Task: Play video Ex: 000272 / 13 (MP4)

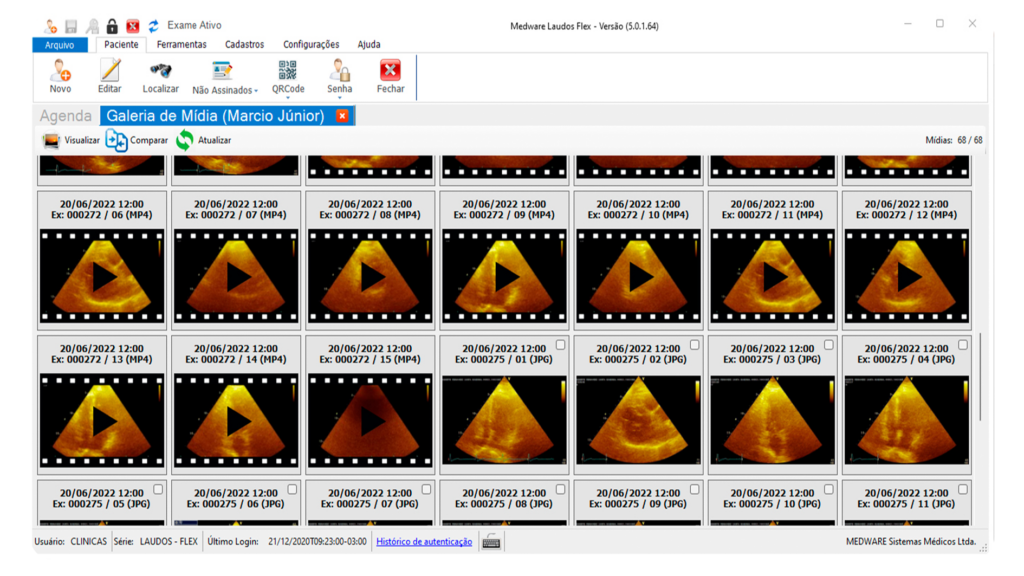Action: point(102,421)
